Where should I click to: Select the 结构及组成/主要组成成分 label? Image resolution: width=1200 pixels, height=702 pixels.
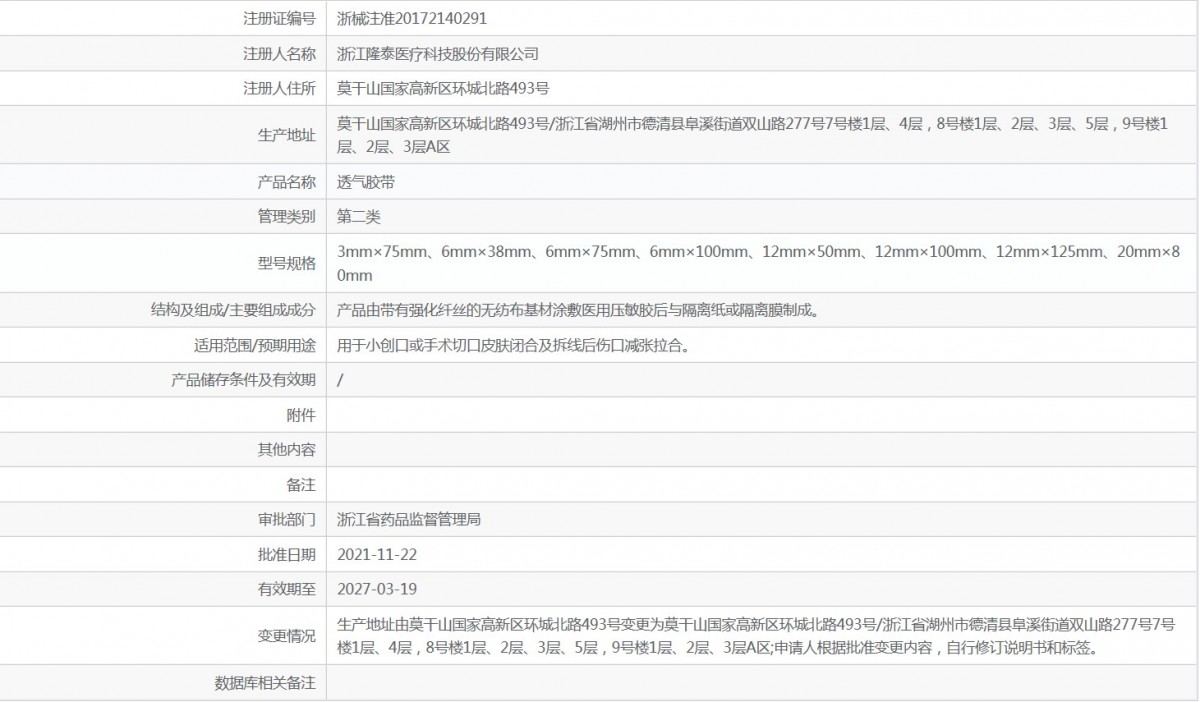tap(232, 310)
